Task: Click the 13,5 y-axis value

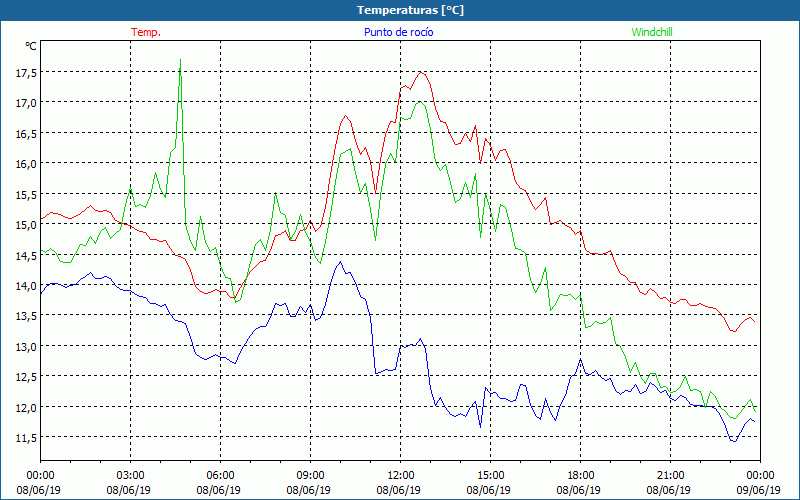Action: 26,316
